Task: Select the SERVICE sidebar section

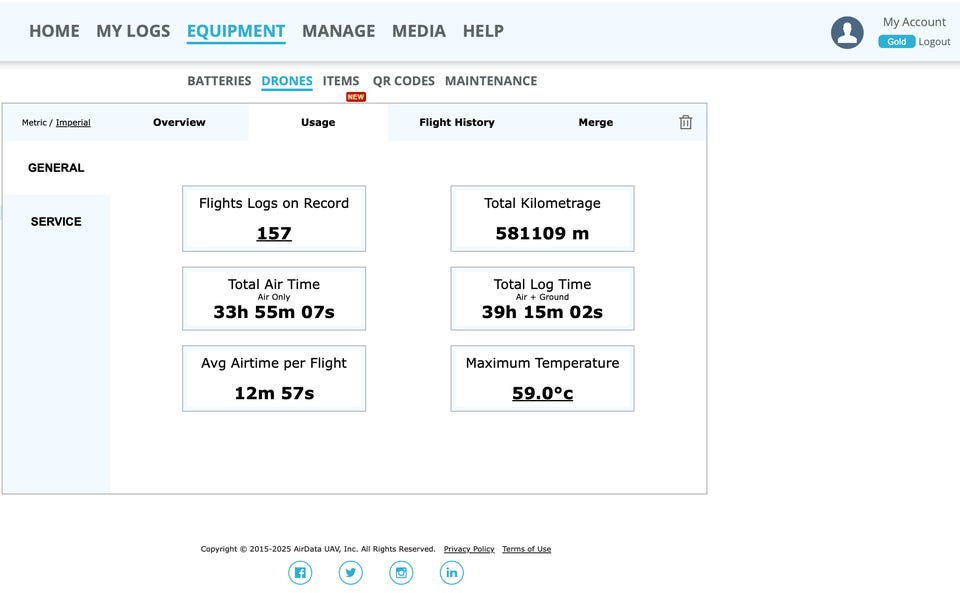Action: (x=56, y=221)
